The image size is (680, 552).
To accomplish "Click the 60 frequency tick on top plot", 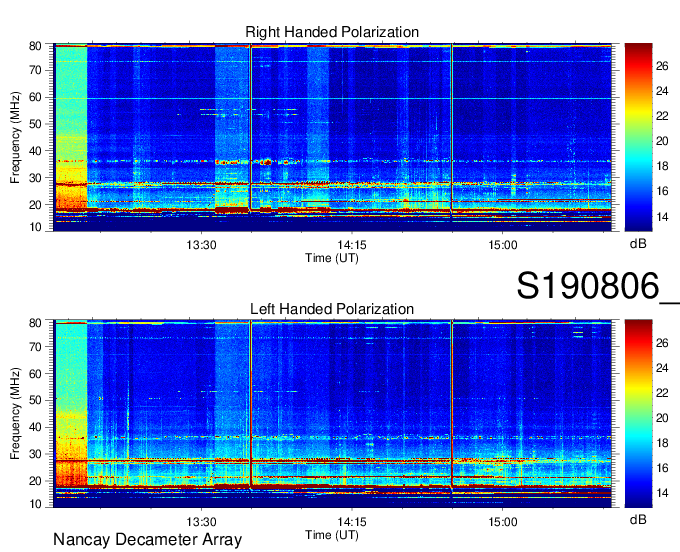I will point(35,97).
